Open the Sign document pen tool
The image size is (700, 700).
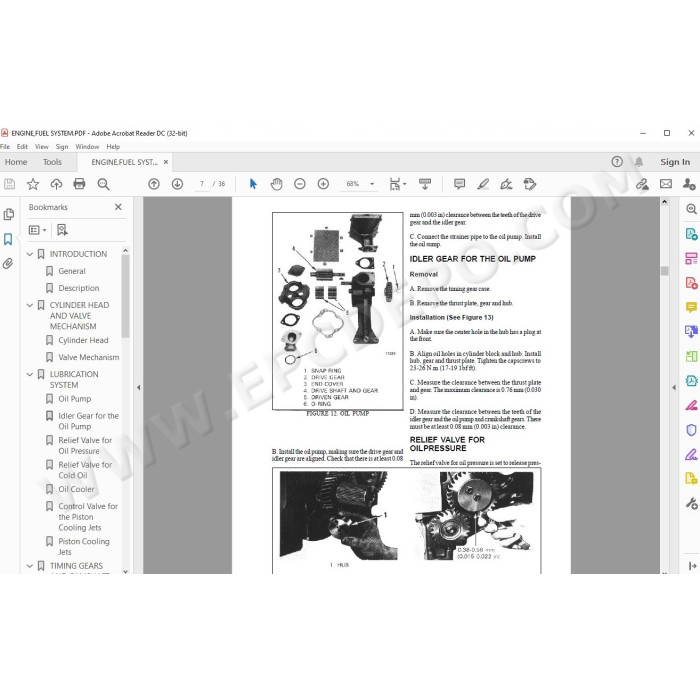coord(506,184)
